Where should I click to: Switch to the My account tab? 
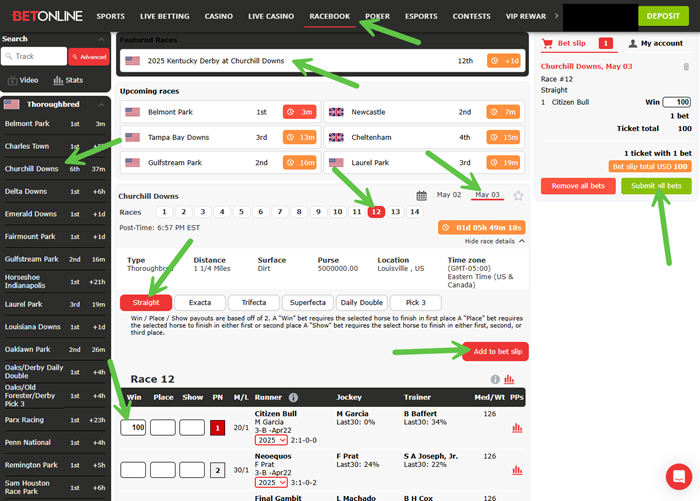pyautogui.click(x=655, y=44)
